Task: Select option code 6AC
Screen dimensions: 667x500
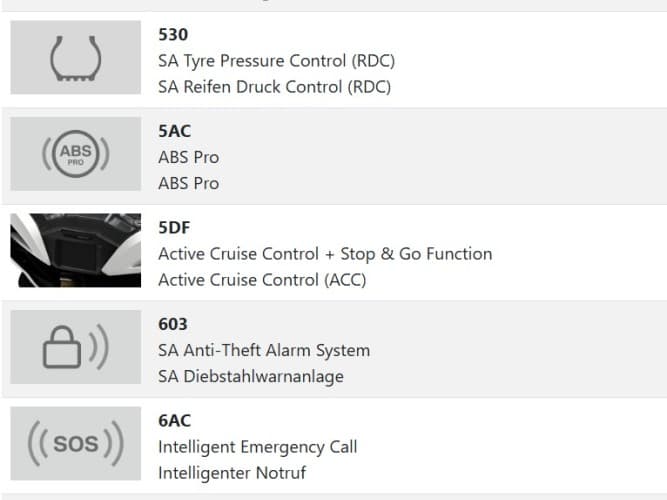Action: [x=174, y=421]
